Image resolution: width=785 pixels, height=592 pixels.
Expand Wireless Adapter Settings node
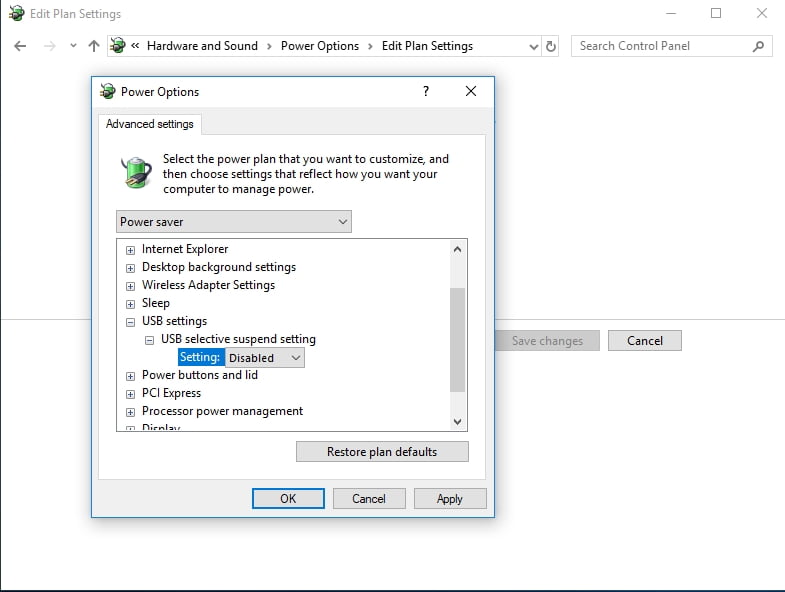tap(130, 286)
